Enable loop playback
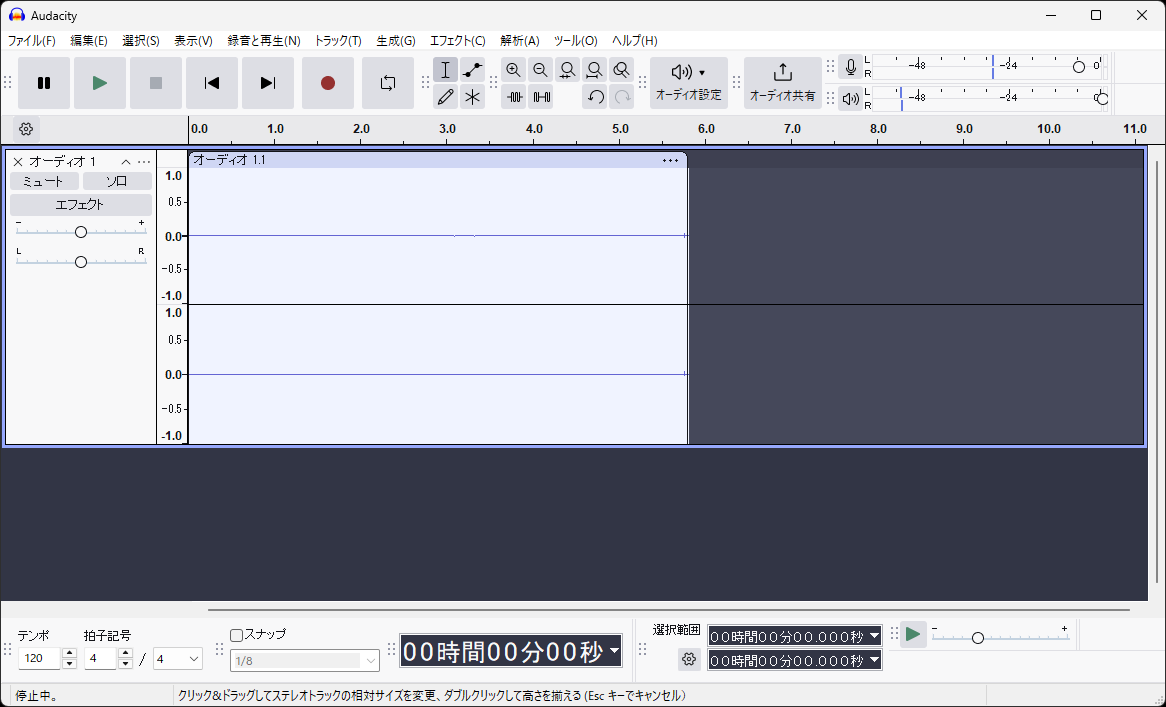This screenshot has width=1166, height=707. [388, 83]
